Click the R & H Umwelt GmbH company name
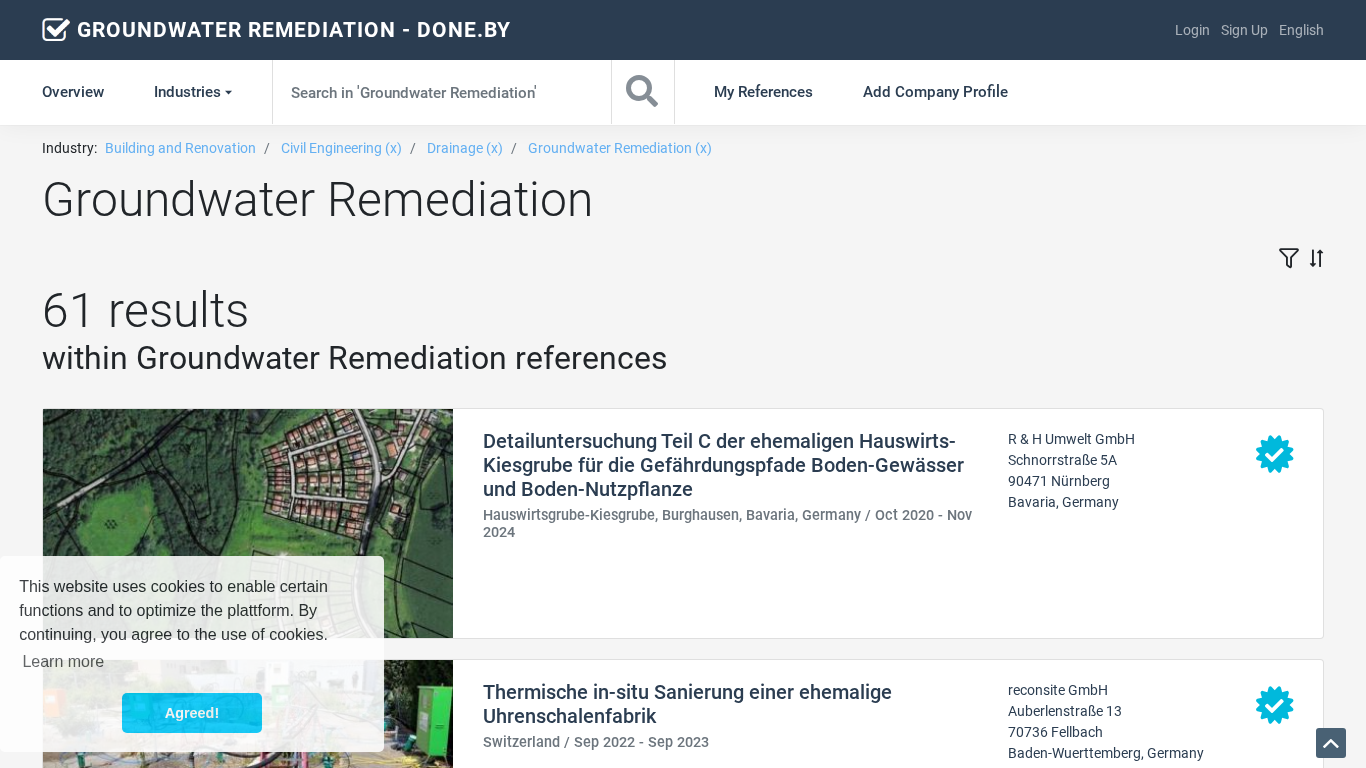This screenshot has width=1366, height=768. point(1071,439)
